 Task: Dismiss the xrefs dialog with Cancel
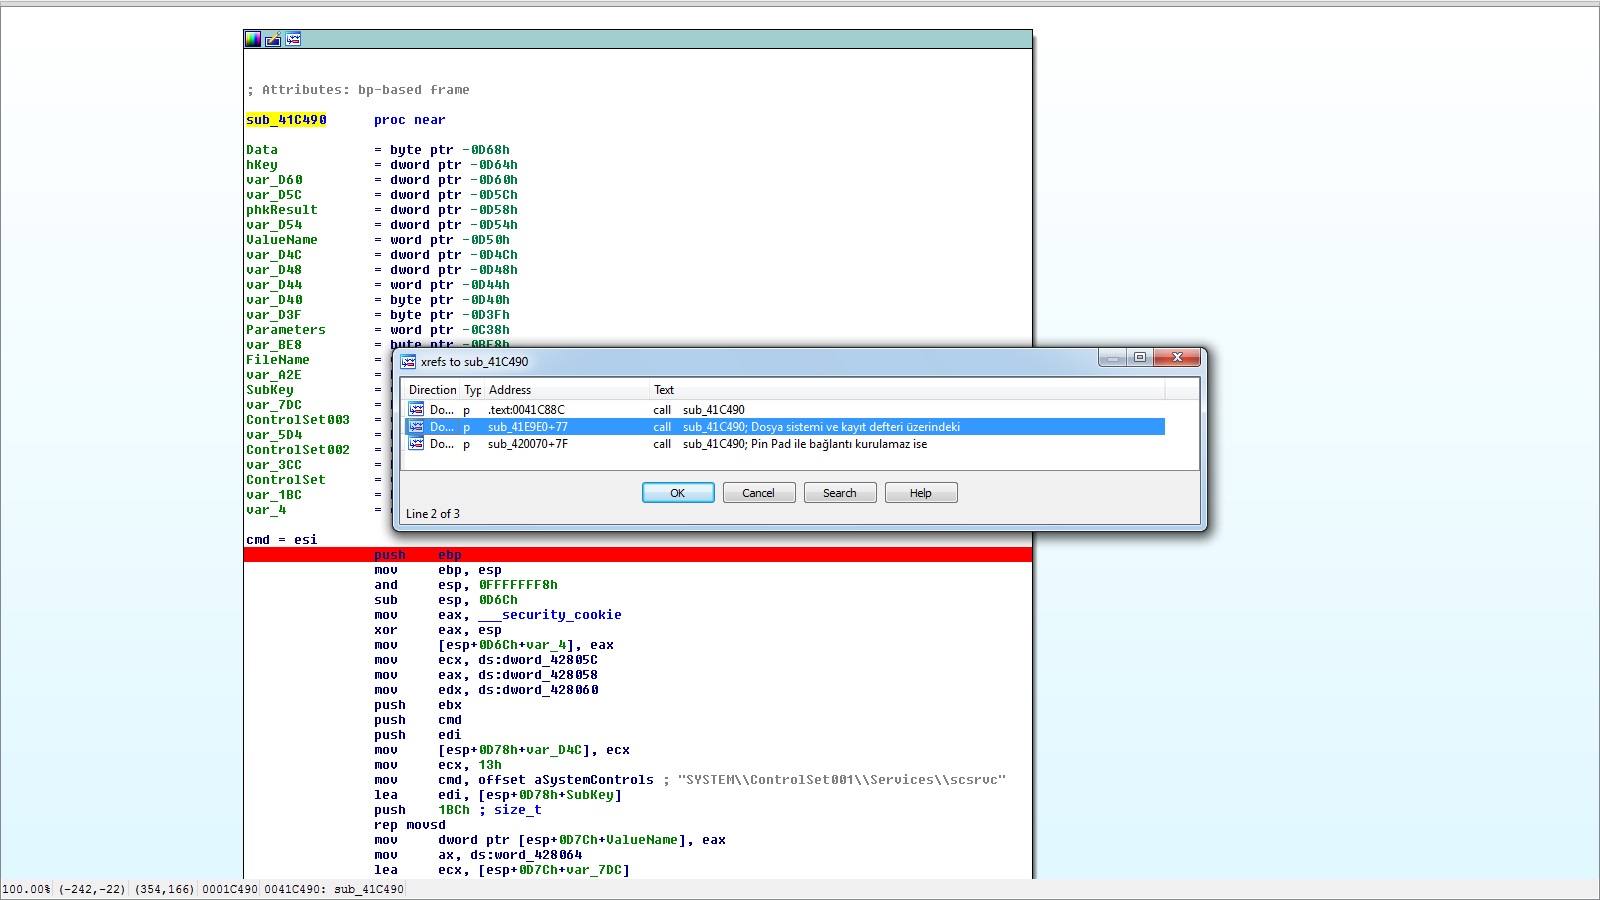coord(758,493)
